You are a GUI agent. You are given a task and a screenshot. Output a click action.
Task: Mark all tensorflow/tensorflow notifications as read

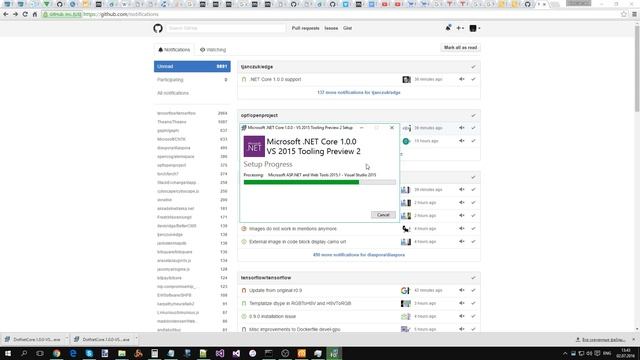pos(473,278)
